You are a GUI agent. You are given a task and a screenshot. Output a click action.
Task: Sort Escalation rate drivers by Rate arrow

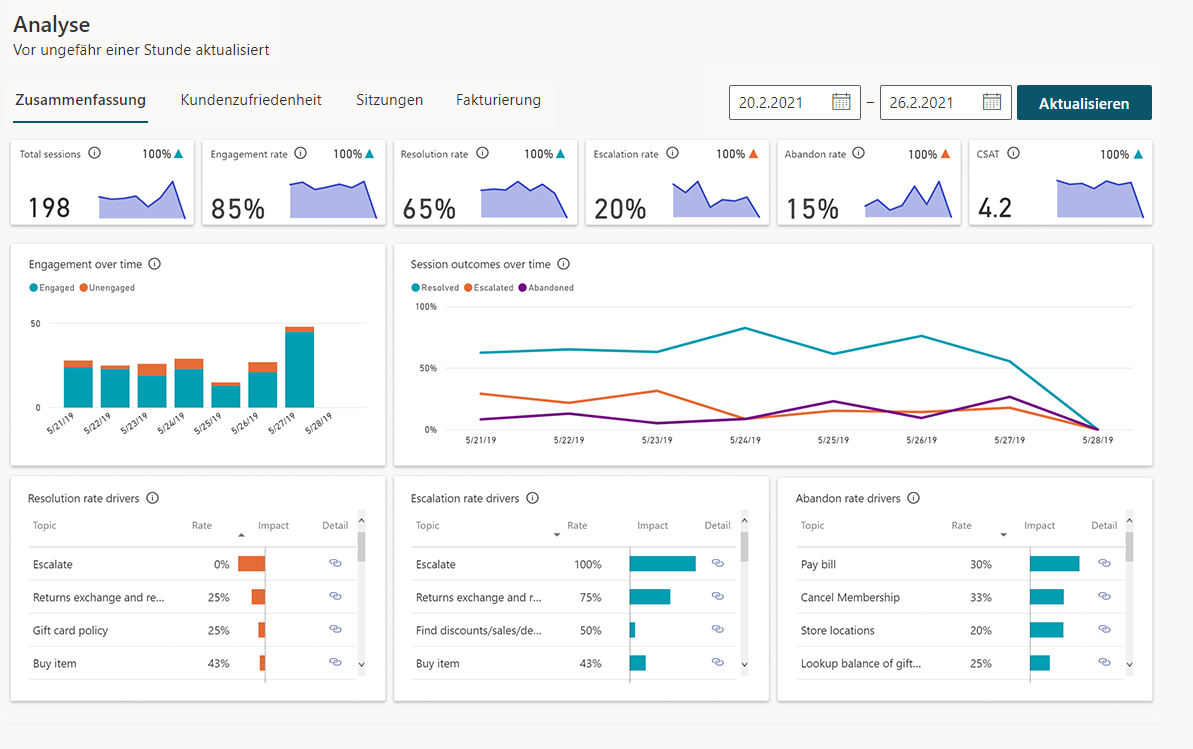pos(557,535)
